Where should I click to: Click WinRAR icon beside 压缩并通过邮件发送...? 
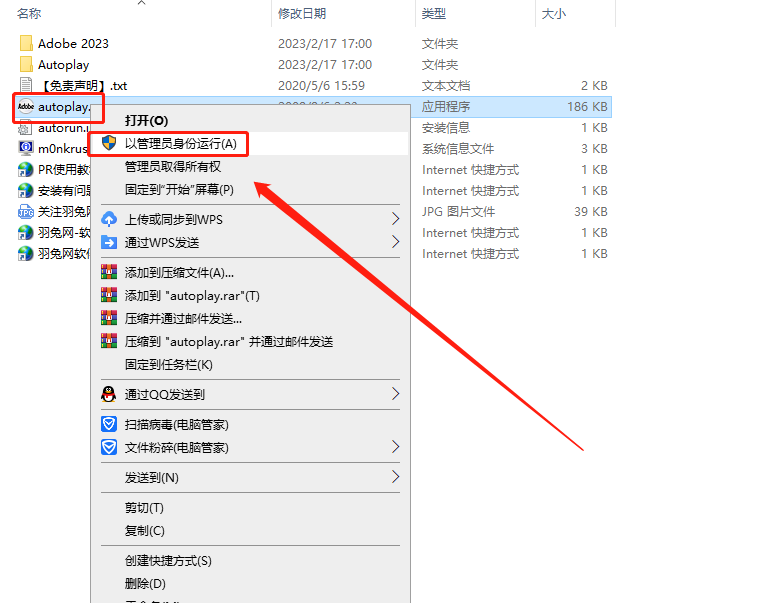click(x=109, y=318)
